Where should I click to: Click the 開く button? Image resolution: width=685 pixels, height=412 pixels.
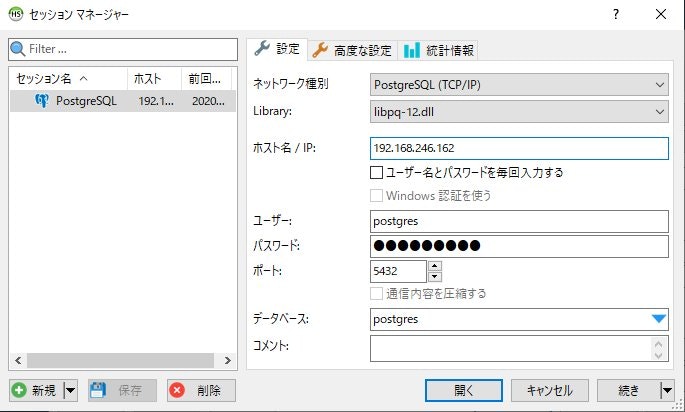tap(464, 390)
